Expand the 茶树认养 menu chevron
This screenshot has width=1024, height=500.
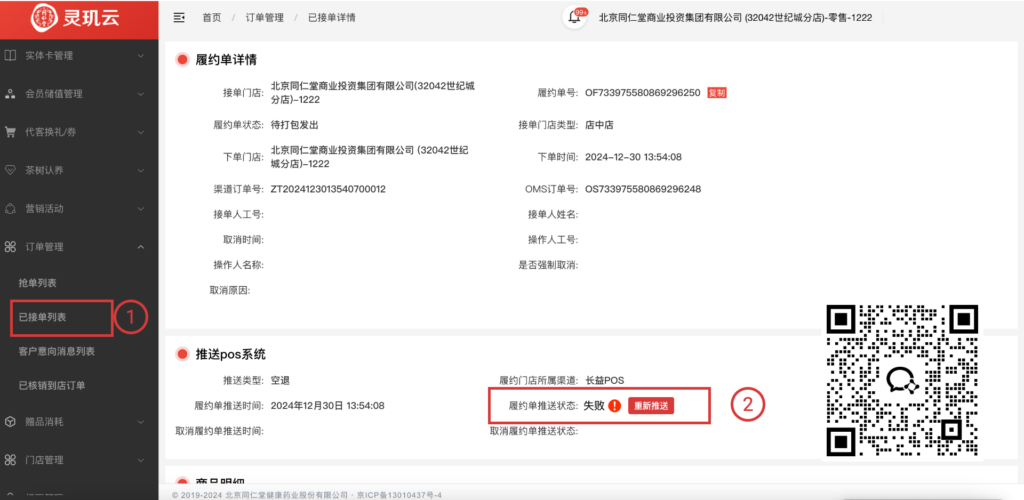point(140,170)
